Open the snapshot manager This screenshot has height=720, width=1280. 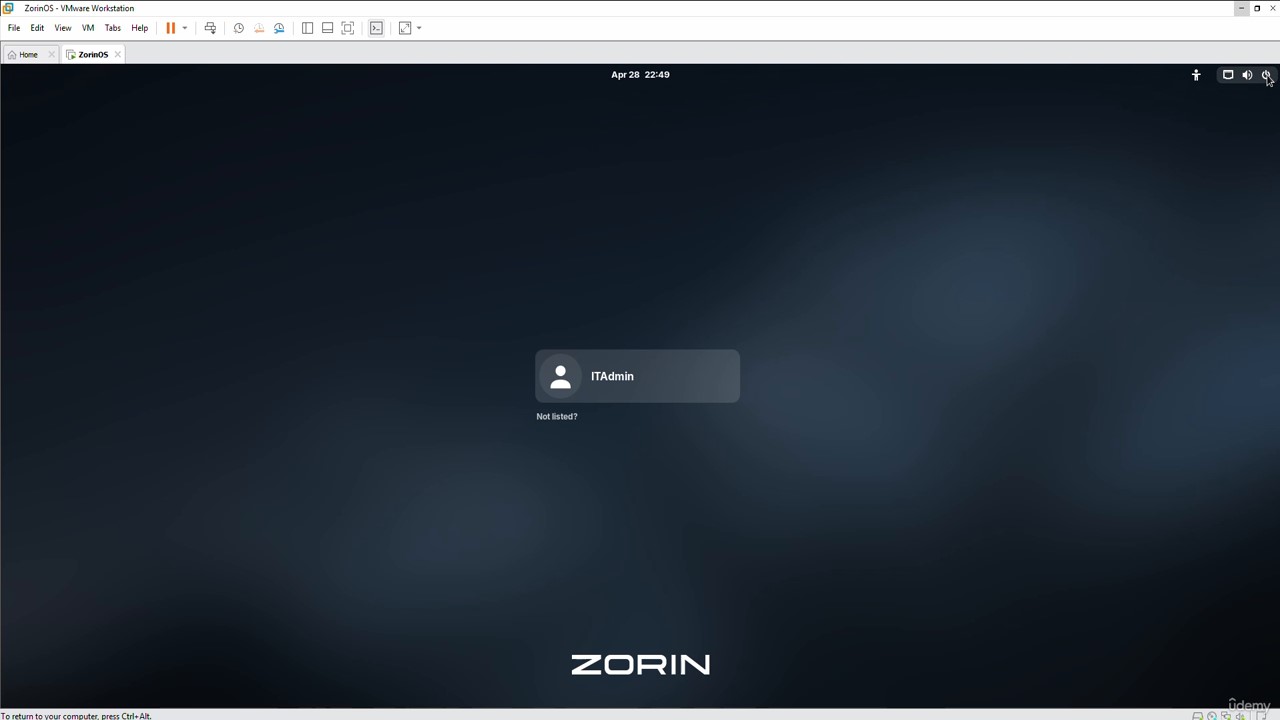[279, 28]
